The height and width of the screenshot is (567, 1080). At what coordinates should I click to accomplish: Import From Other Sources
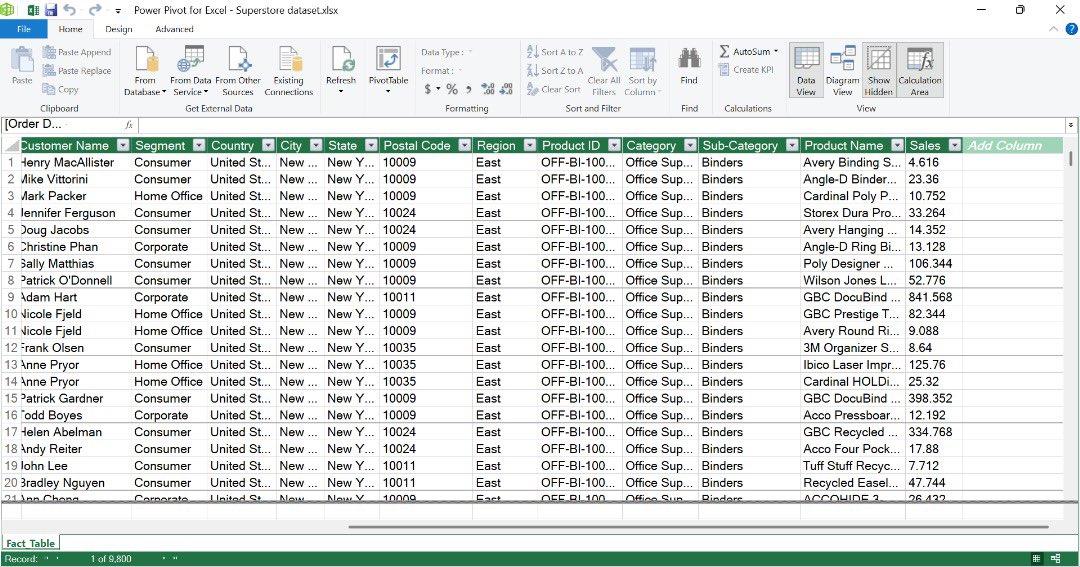pyautogui.click(x=238, y=70)
